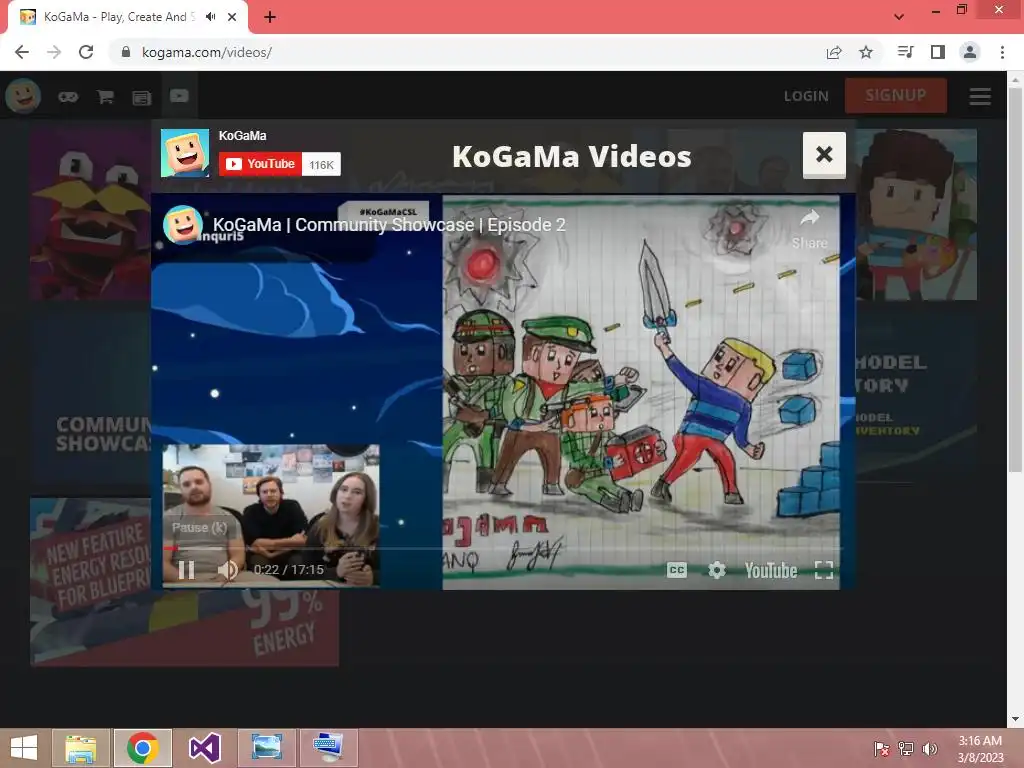1024x768 pixels.
Task: Open File Explorer from taskbar
Action: [x=81, y=748]
